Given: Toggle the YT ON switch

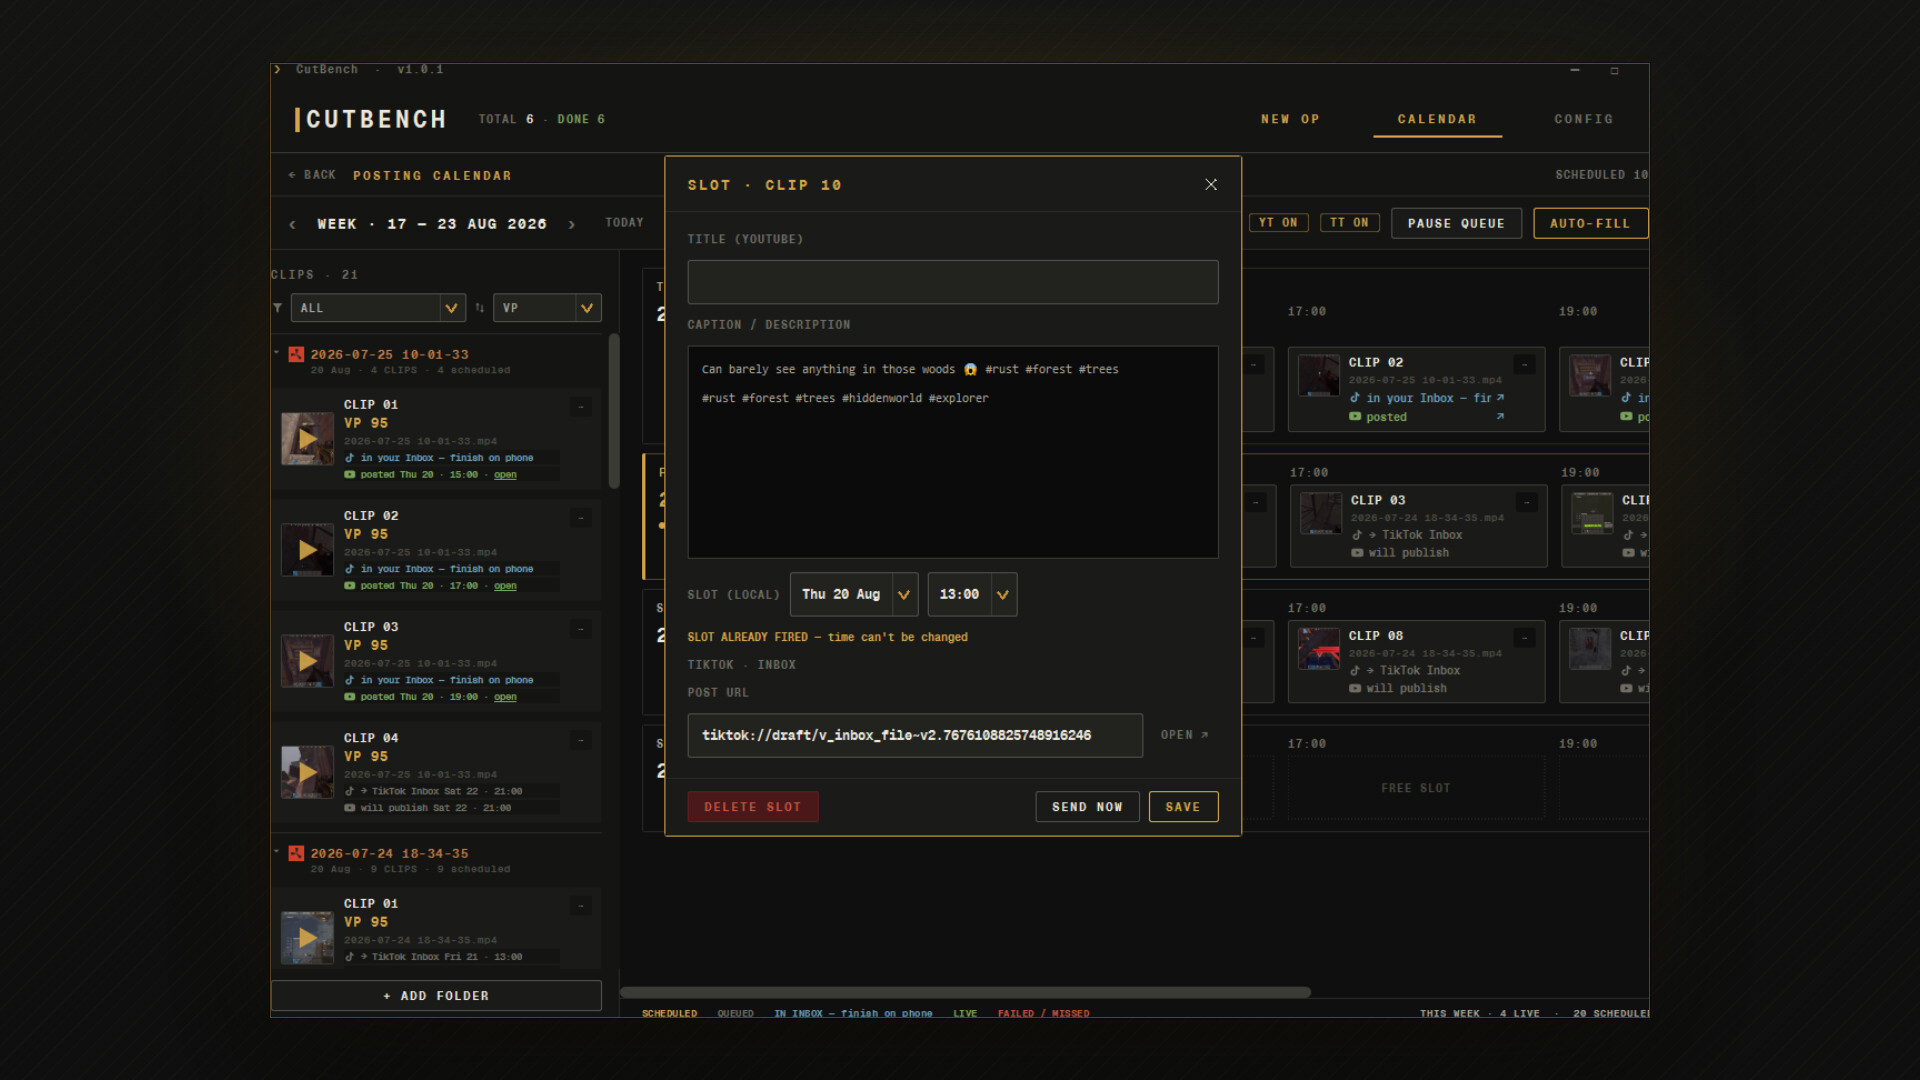Looking at the screenshot, I should click(x=1278, y=223).
